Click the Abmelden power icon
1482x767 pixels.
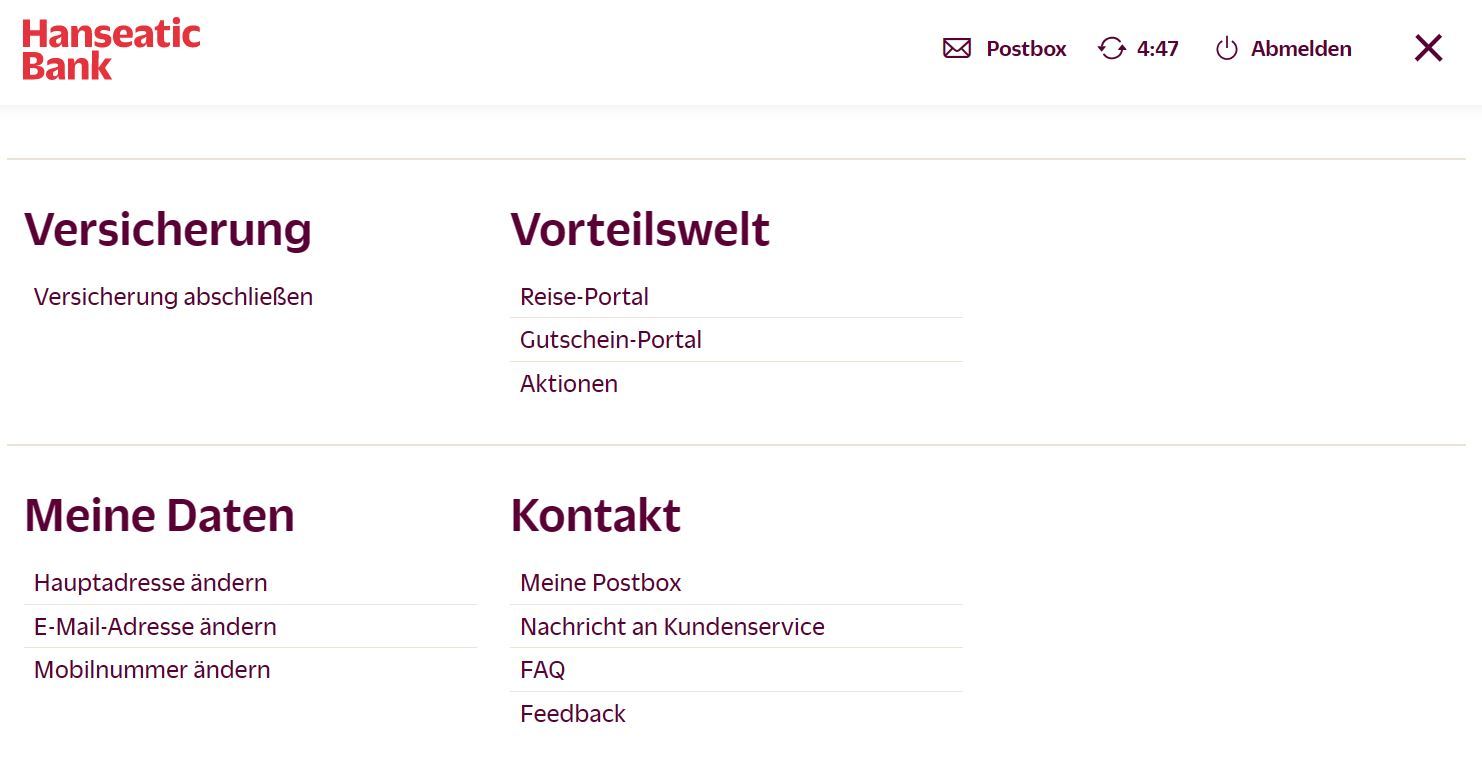tap(1227, 48)
